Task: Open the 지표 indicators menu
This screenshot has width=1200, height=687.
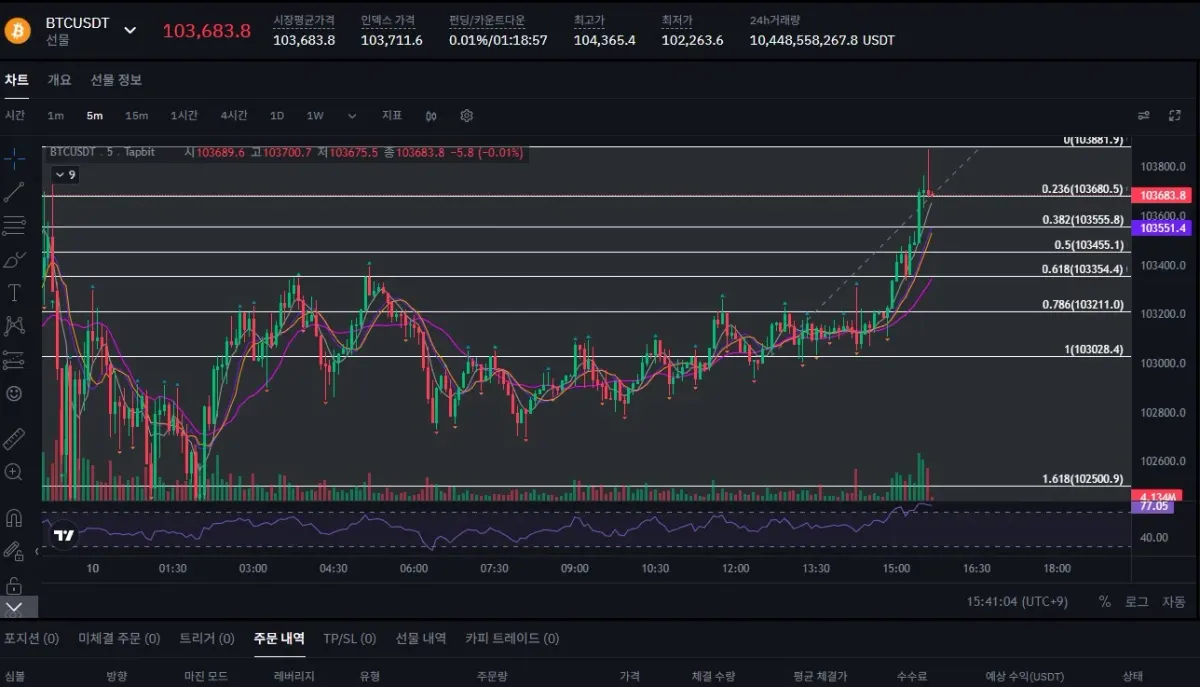Action: (392, 116)
